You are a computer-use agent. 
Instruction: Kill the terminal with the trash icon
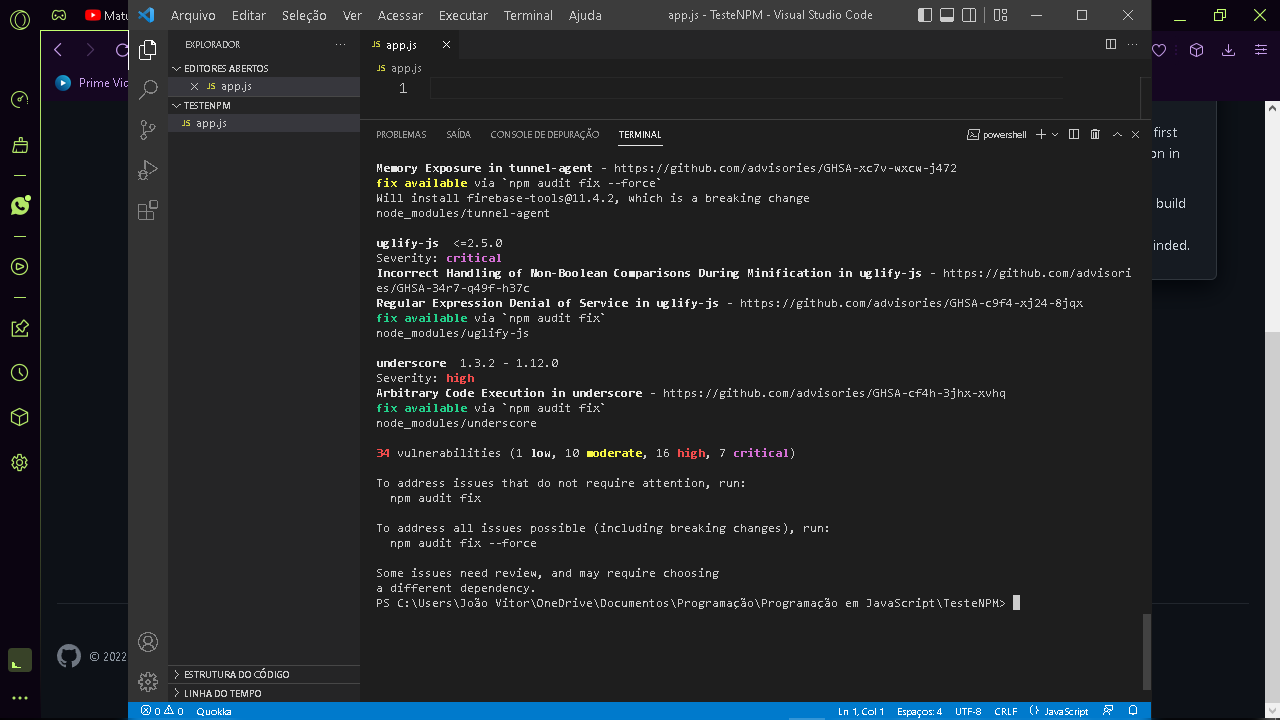click(1095, 134)
